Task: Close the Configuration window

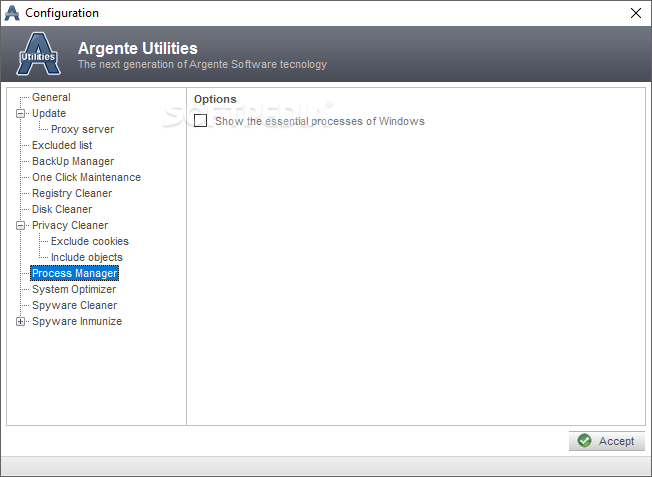Action: [x=635, y=13]
